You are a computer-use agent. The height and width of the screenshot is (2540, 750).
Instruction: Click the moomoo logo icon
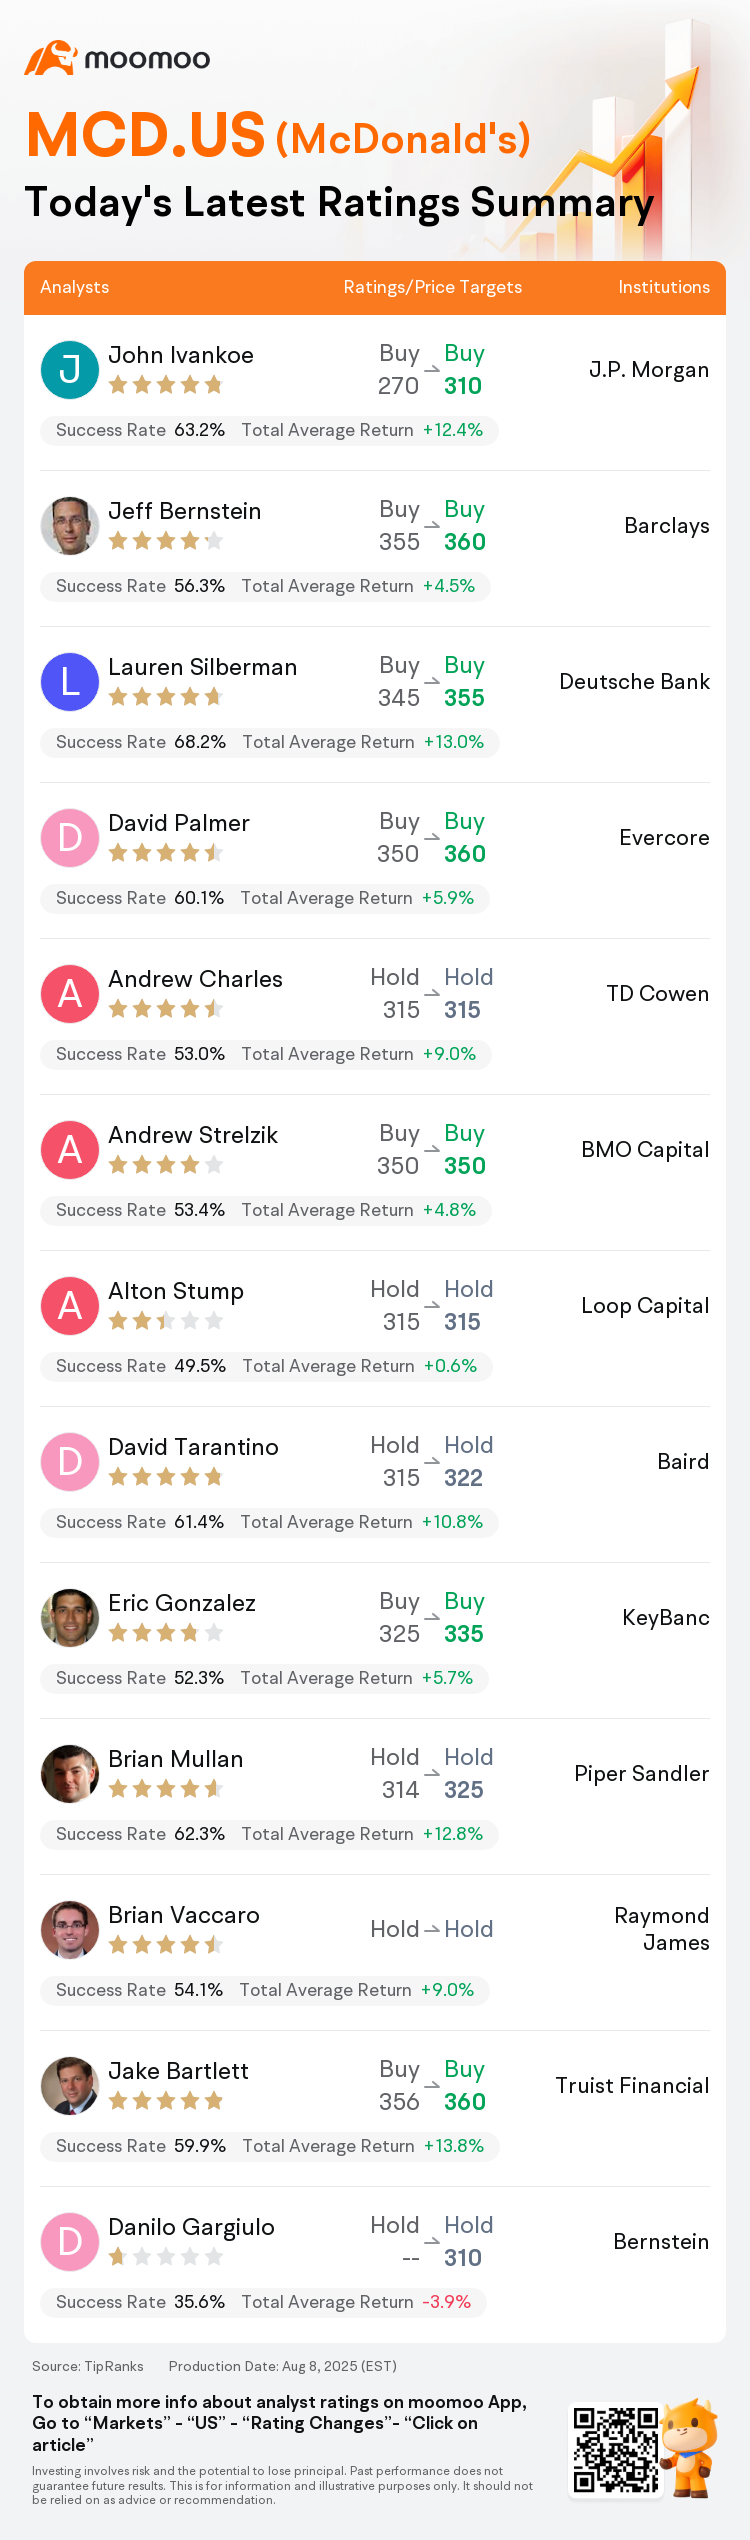[x=51, y=58]
